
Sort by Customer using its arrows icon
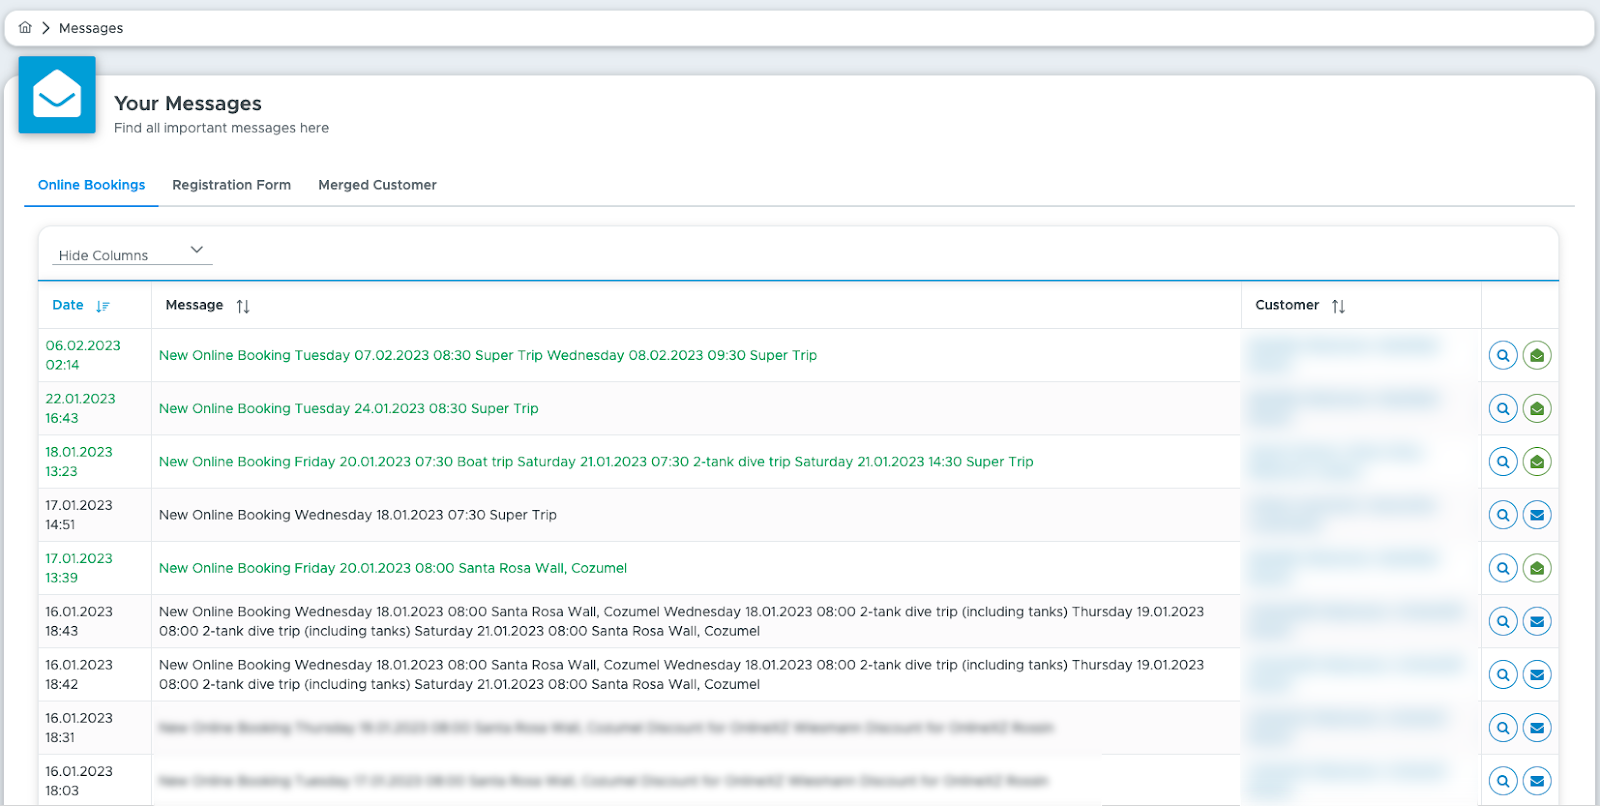pos(1338,306)
